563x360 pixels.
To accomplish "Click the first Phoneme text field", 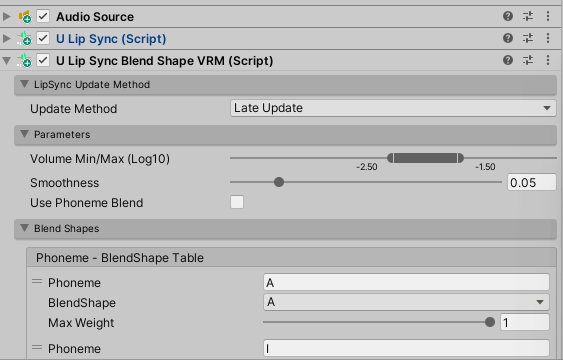I will pos(406,282).
